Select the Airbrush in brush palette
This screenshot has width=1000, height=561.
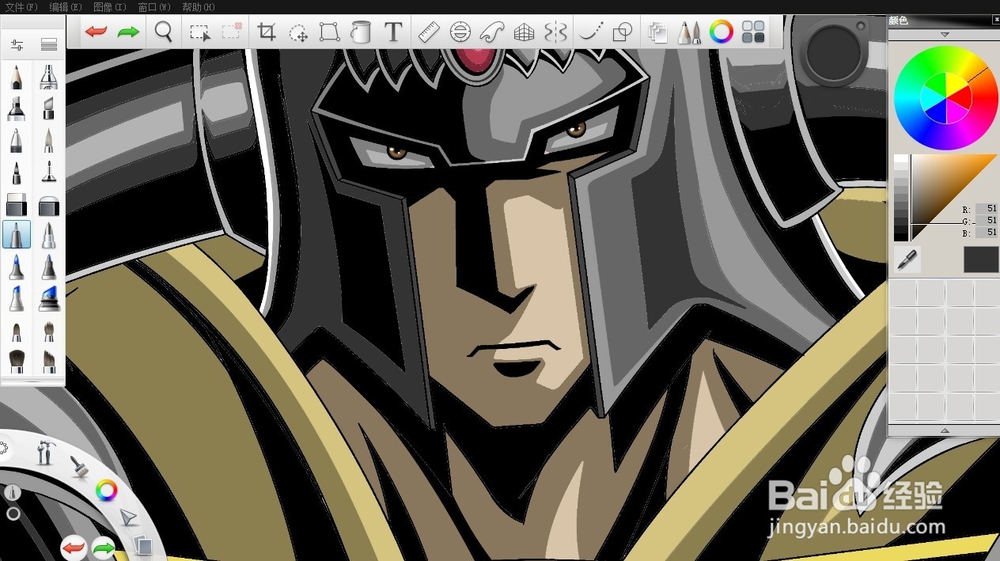coord(48,77)
